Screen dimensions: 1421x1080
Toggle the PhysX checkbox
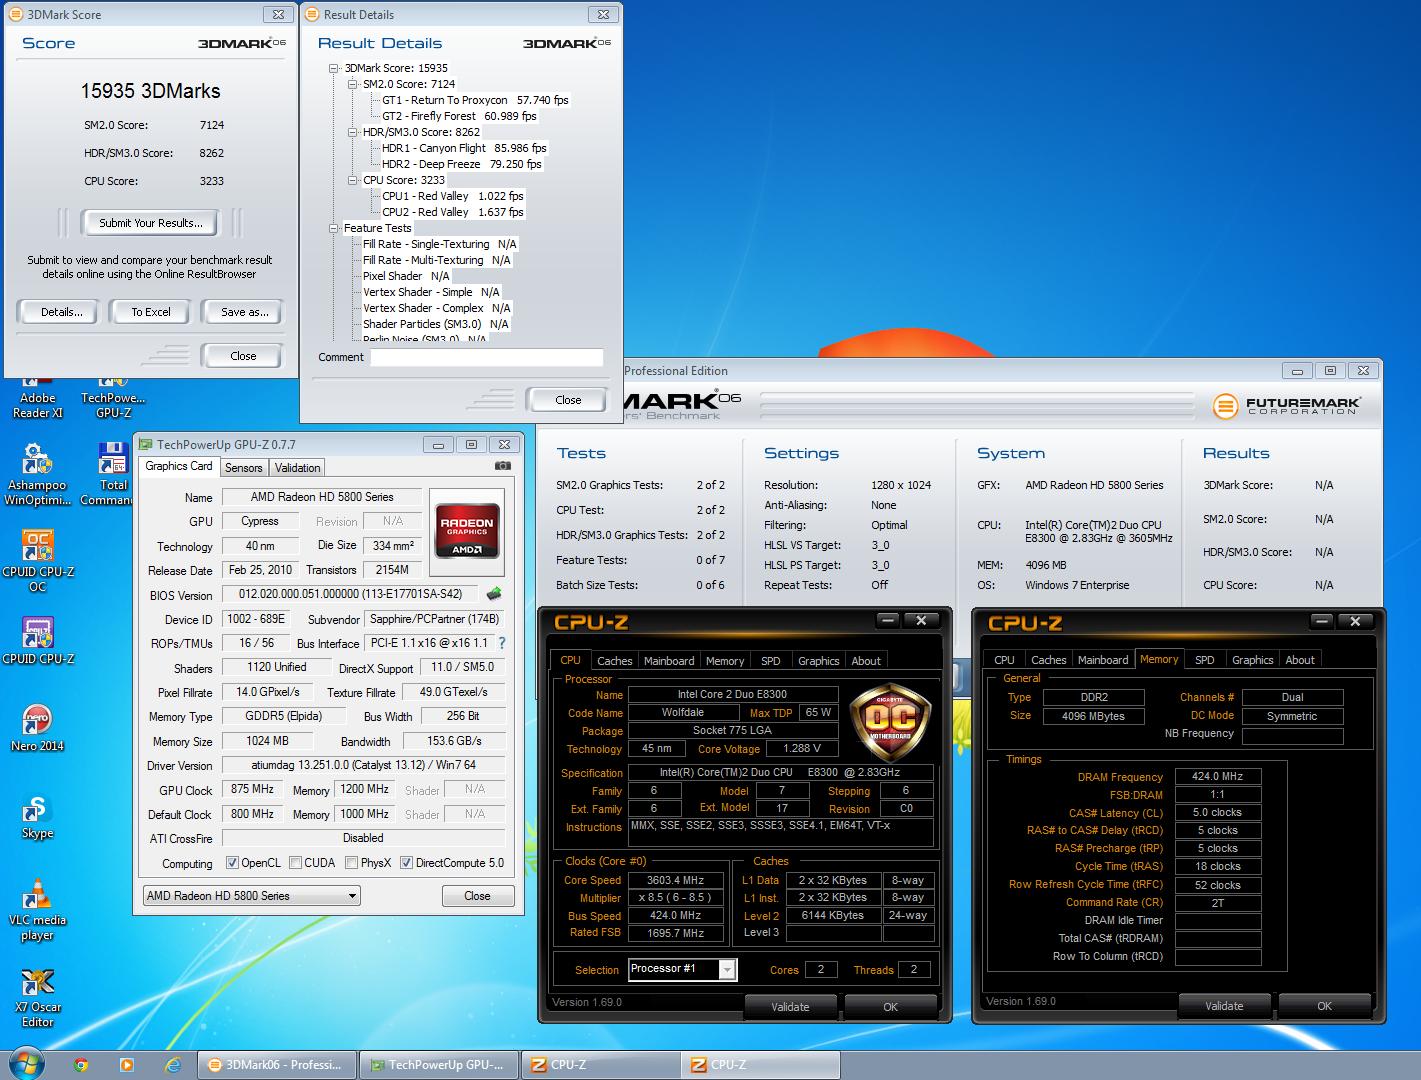(x=352, y=863)
